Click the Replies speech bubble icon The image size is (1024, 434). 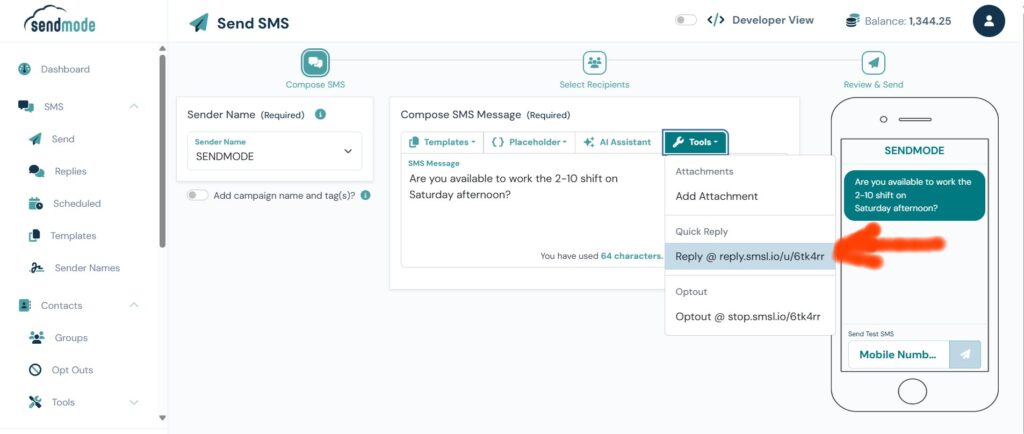click(x=37, y=171)
